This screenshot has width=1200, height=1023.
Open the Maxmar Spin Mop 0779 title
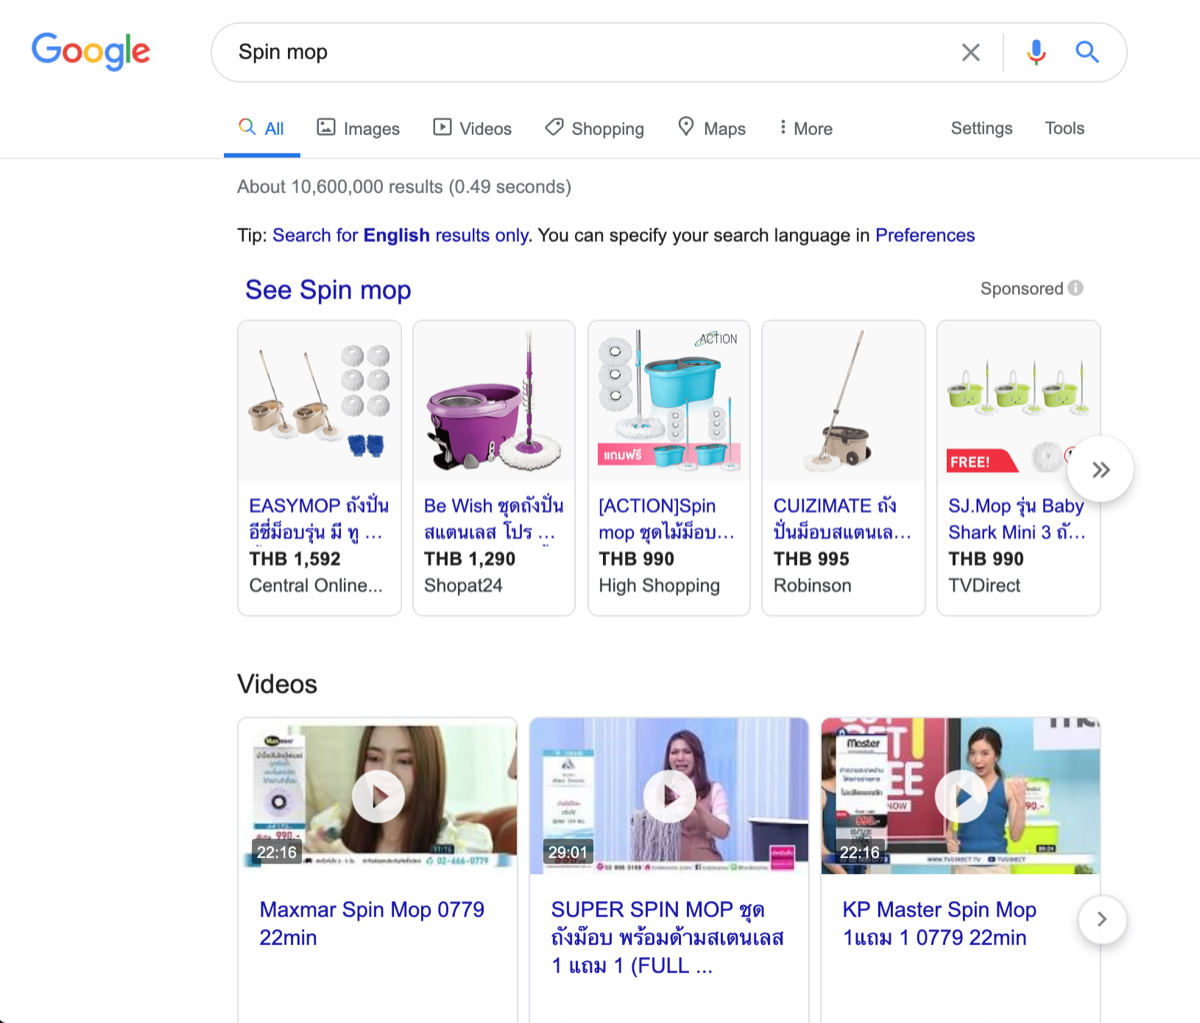(372, 923)
